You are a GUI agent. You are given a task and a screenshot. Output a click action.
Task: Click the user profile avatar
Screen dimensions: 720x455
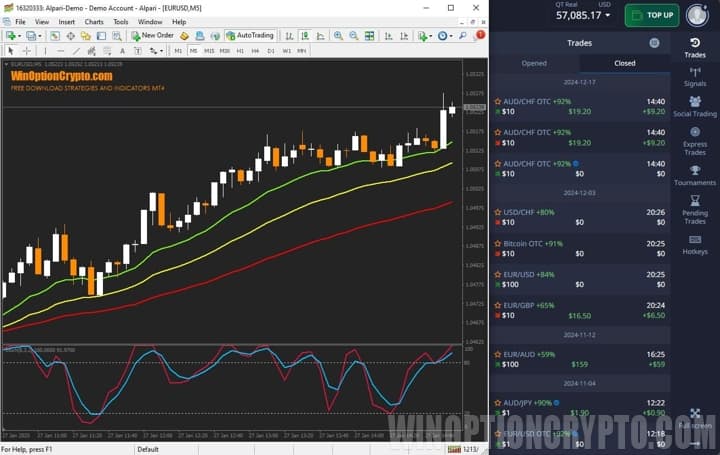point(697,15)
